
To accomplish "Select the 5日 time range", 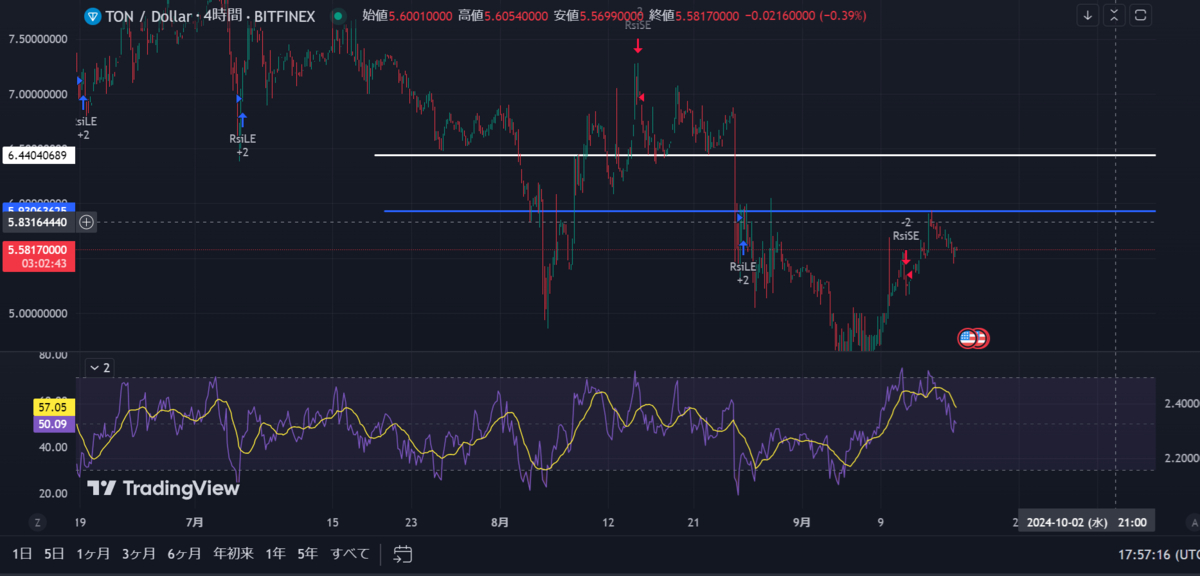I will [54, 553].
